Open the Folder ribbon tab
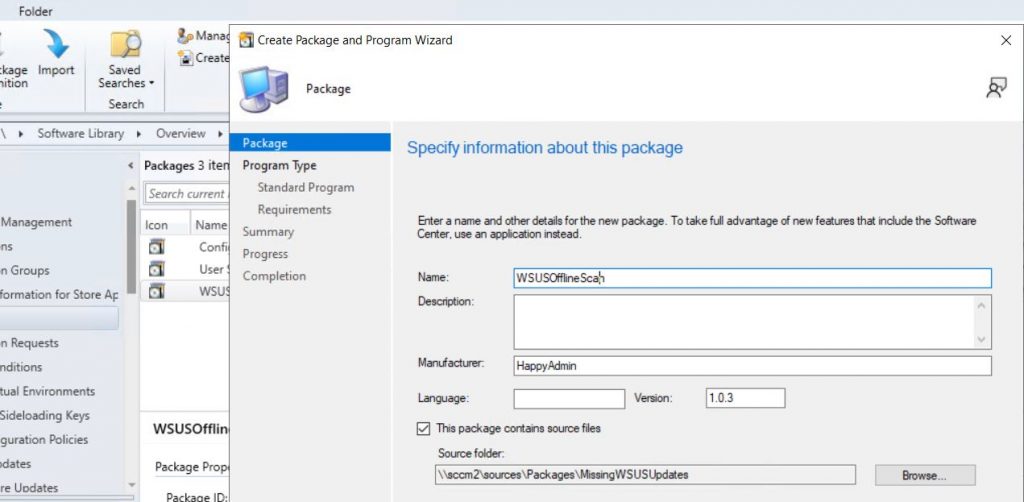The image size is (1024, 502). point(35,11)
